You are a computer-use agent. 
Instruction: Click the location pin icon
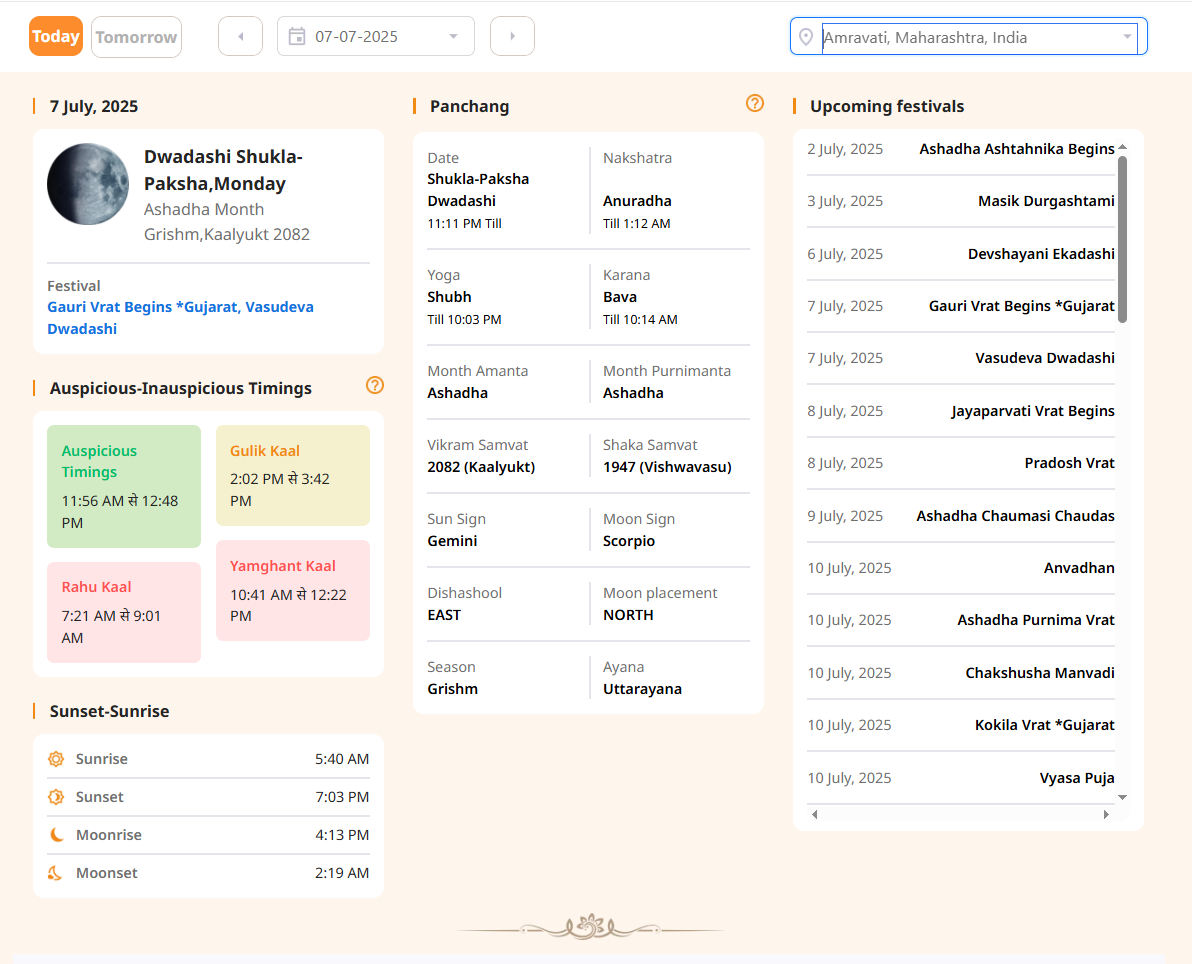(x=806, y=37)
